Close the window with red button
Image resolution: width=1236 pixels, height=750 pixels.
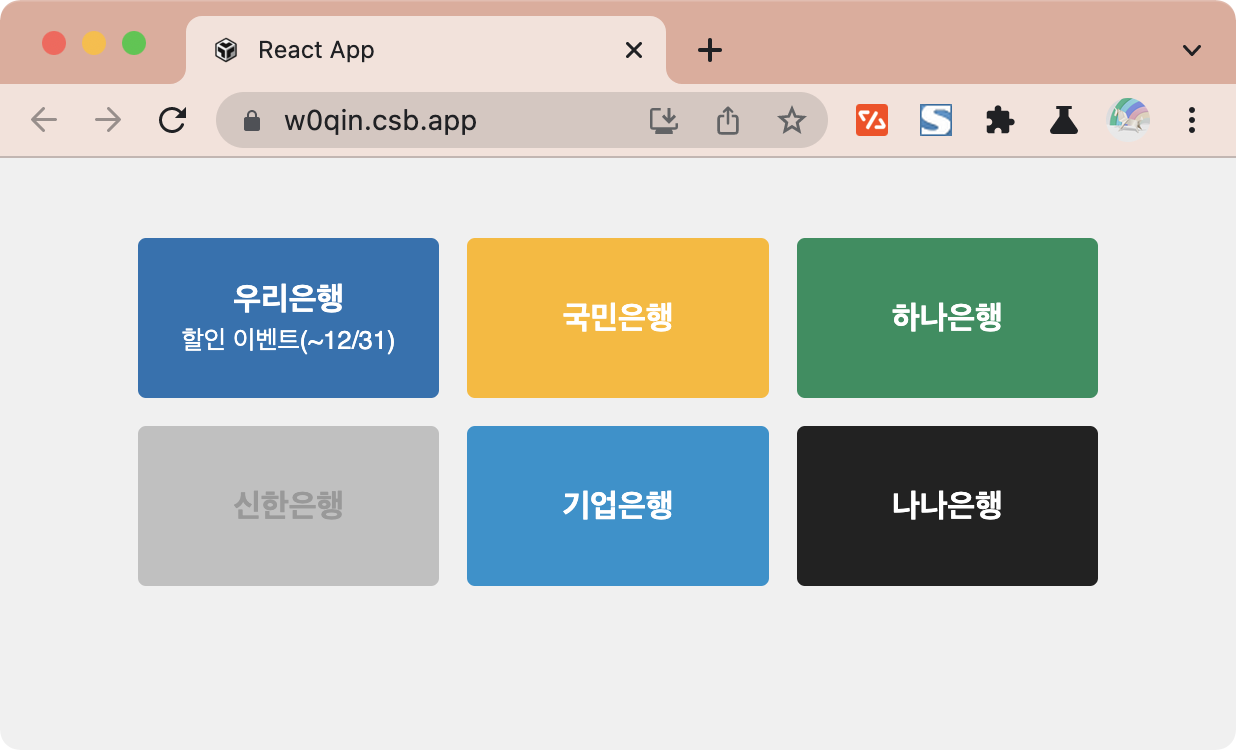54,44
